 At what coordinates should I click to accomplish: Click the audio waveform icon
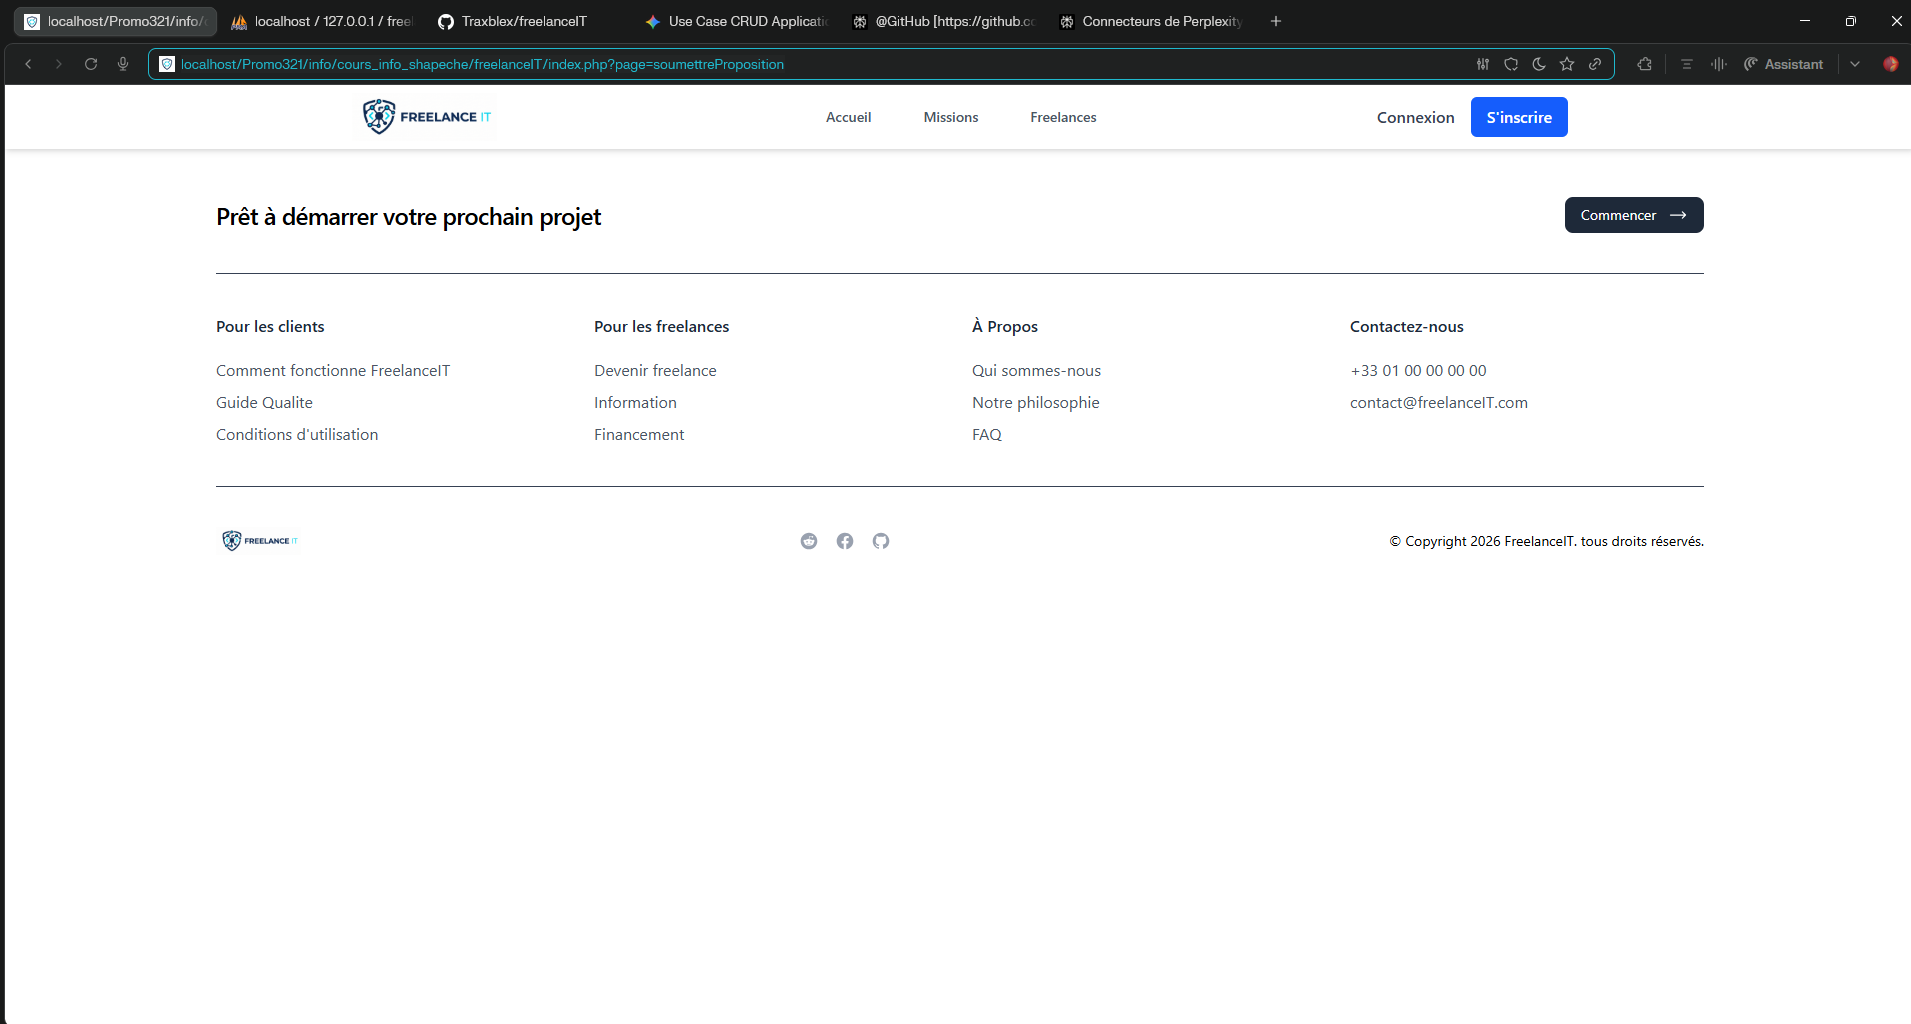(1719, 64)
